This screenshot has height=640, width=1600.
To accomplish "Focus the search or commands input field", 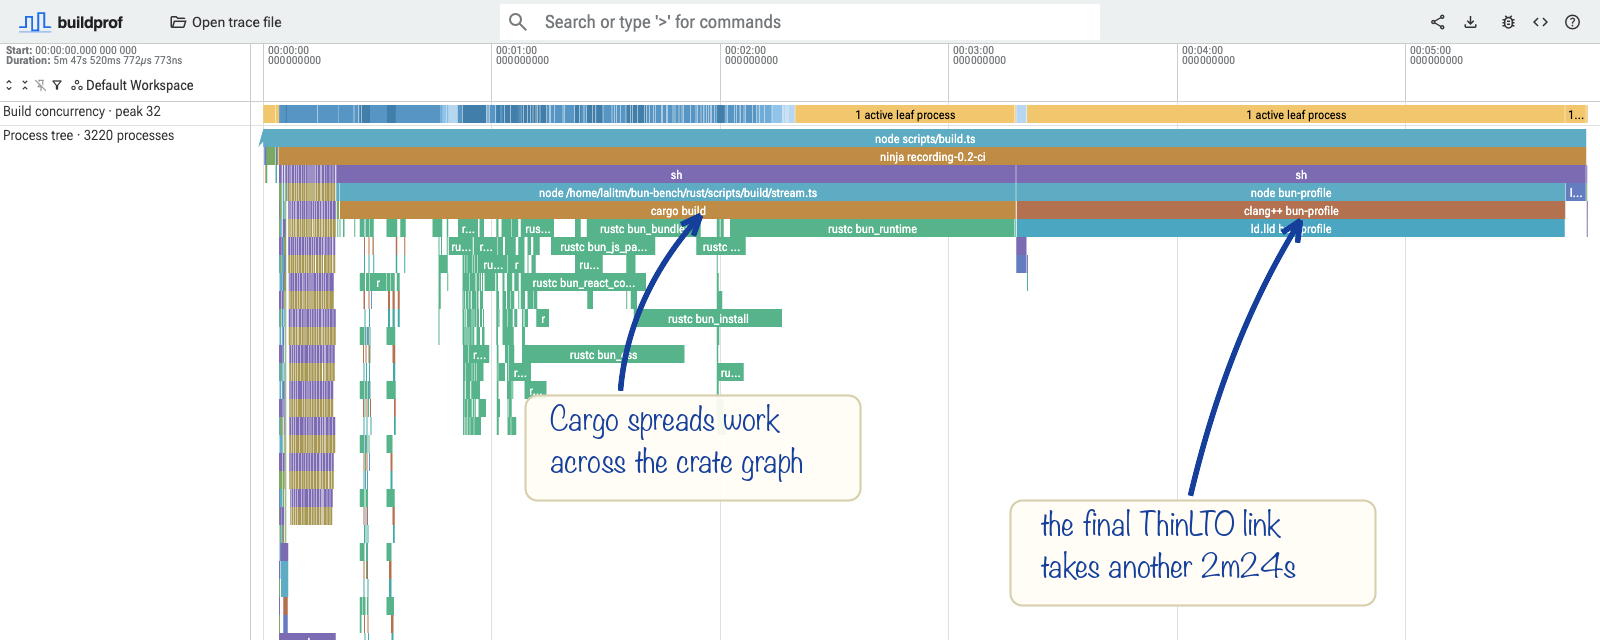I will [x=800, y=22].
